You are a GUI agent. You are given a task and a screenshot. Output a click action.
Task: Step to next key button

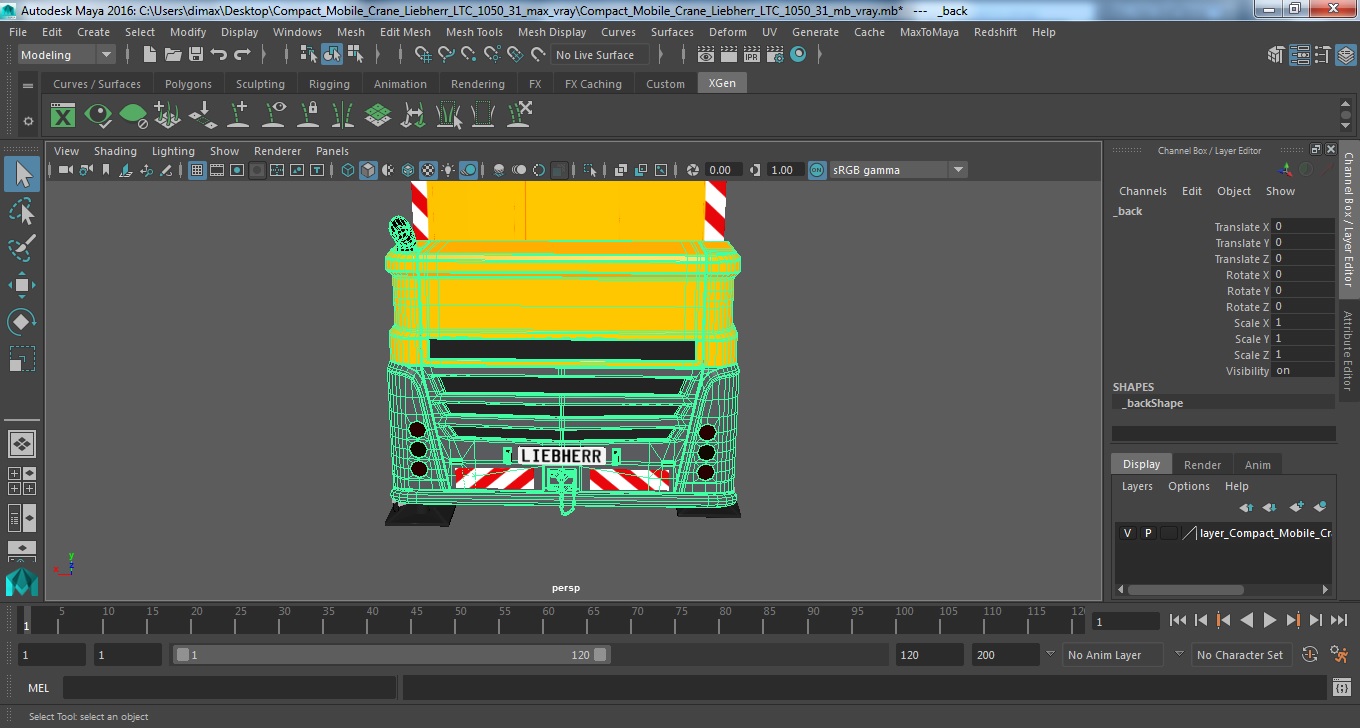click(x=1293, y=621)
